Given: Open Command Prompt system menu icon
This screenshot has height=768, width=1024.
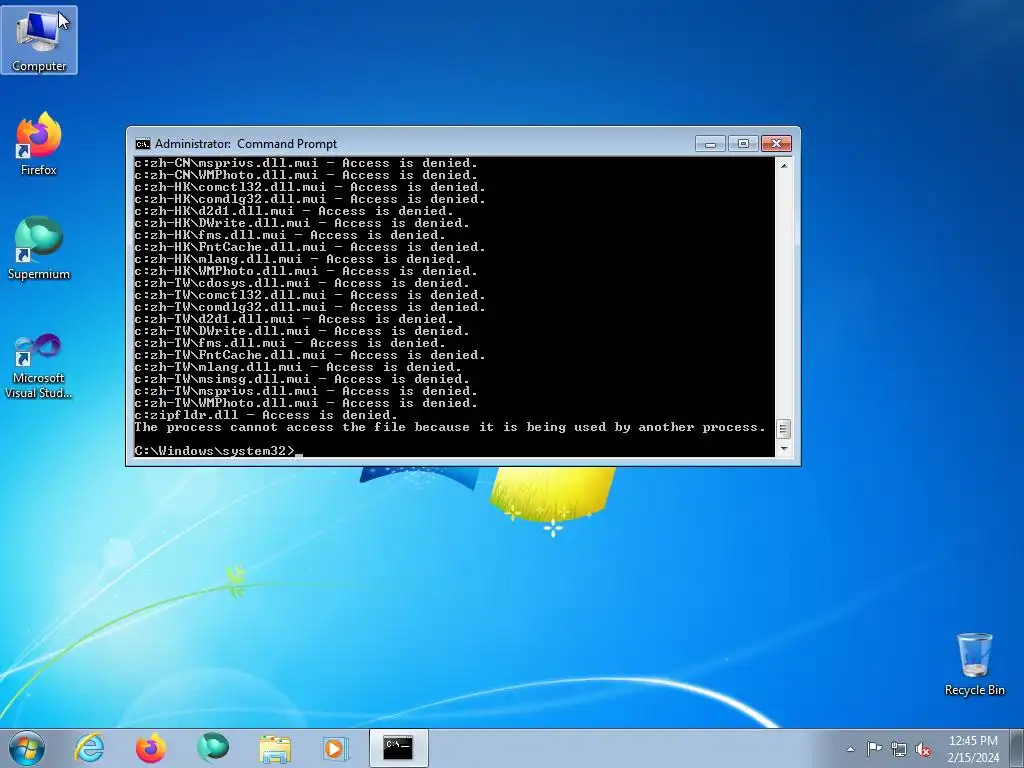Looking at the screenshot, I should 142,144.
